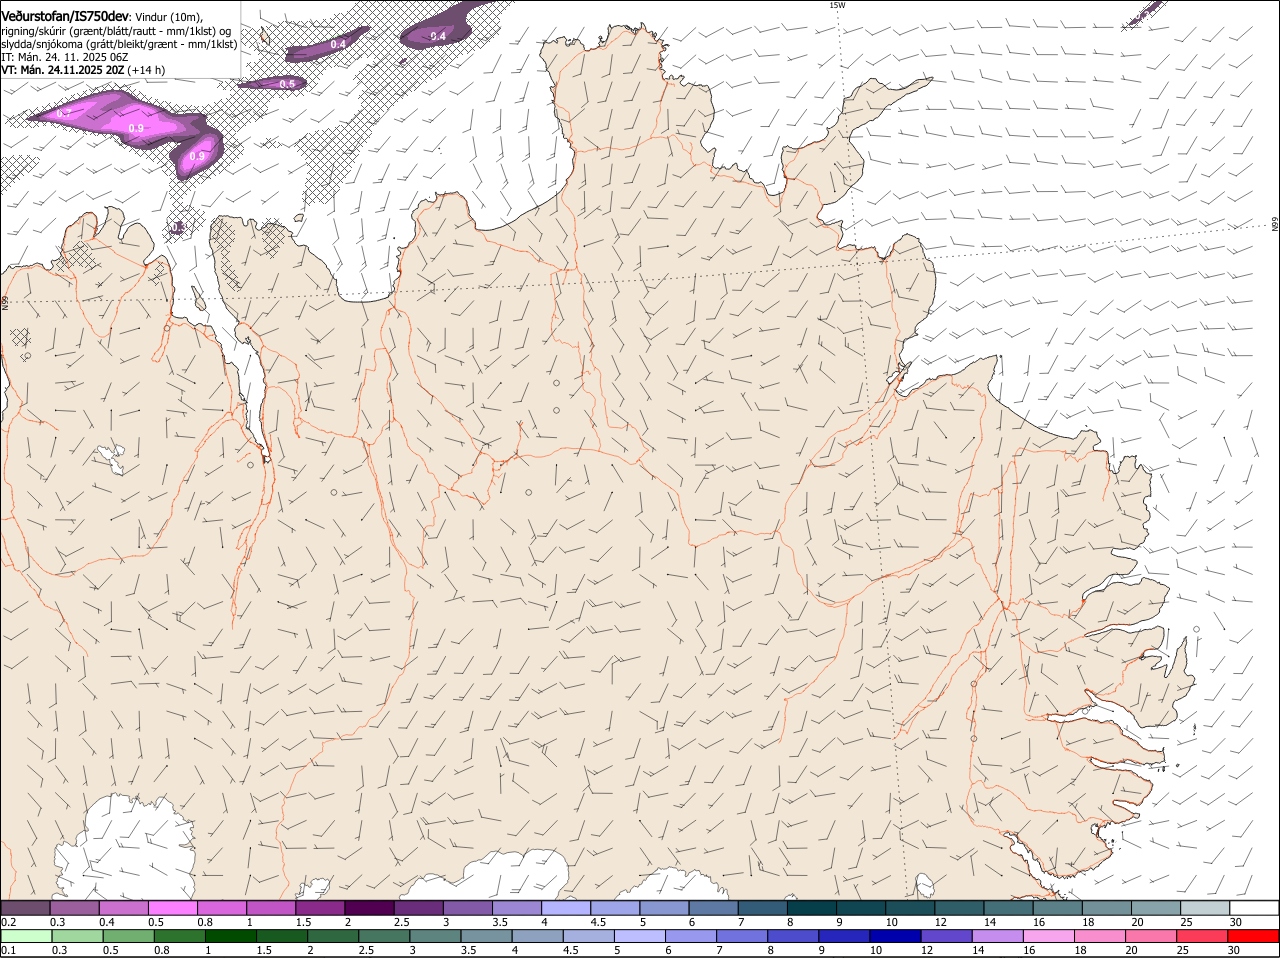Select the red 30 swatch in lower legend
Viewport: 1280px width, 958px height.
click(x=1254, y=936)
